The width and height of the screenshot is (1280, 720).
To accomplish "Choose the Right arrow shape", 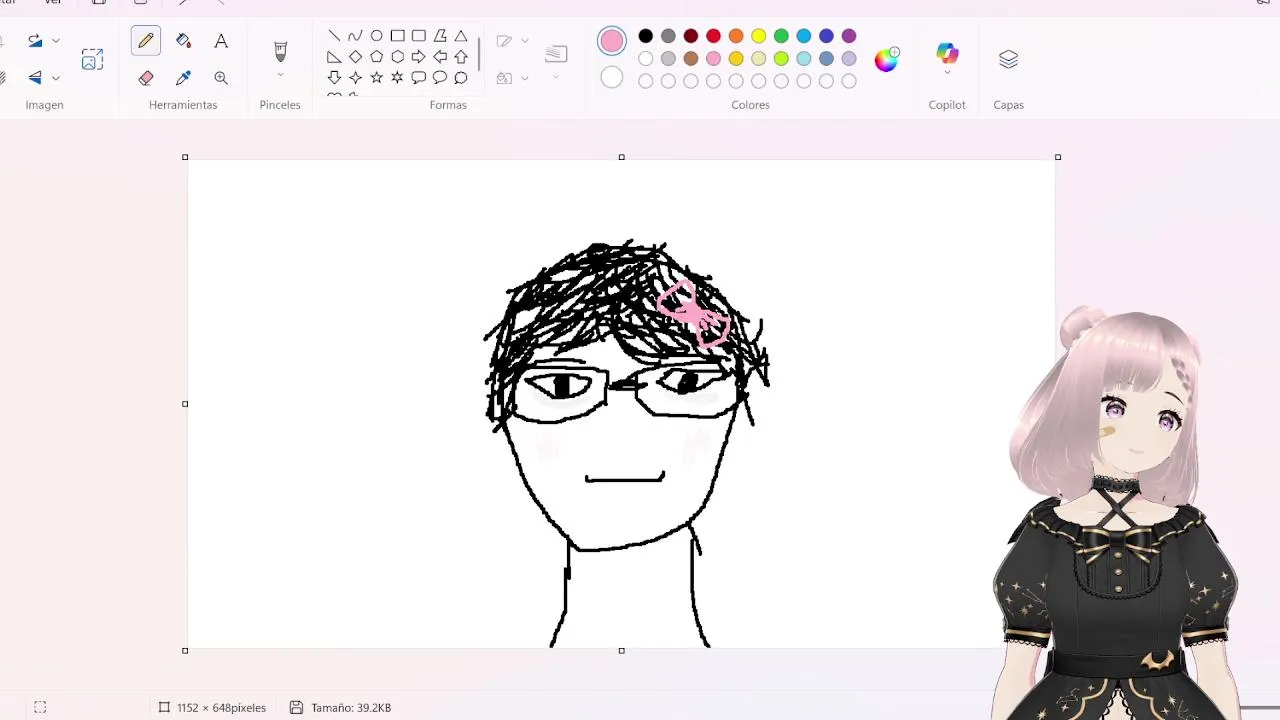I will (x=419, y=57).
